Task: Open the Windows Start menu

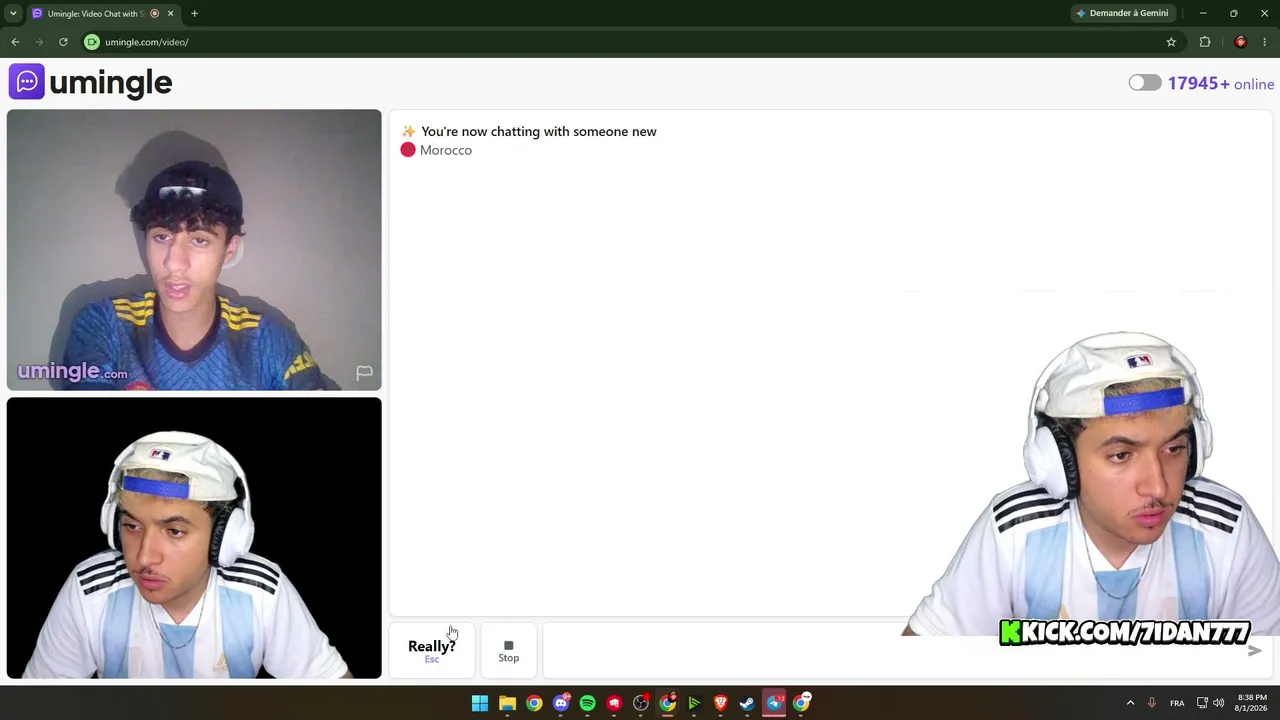Action: pyautogui.click(x=480, y=703)
